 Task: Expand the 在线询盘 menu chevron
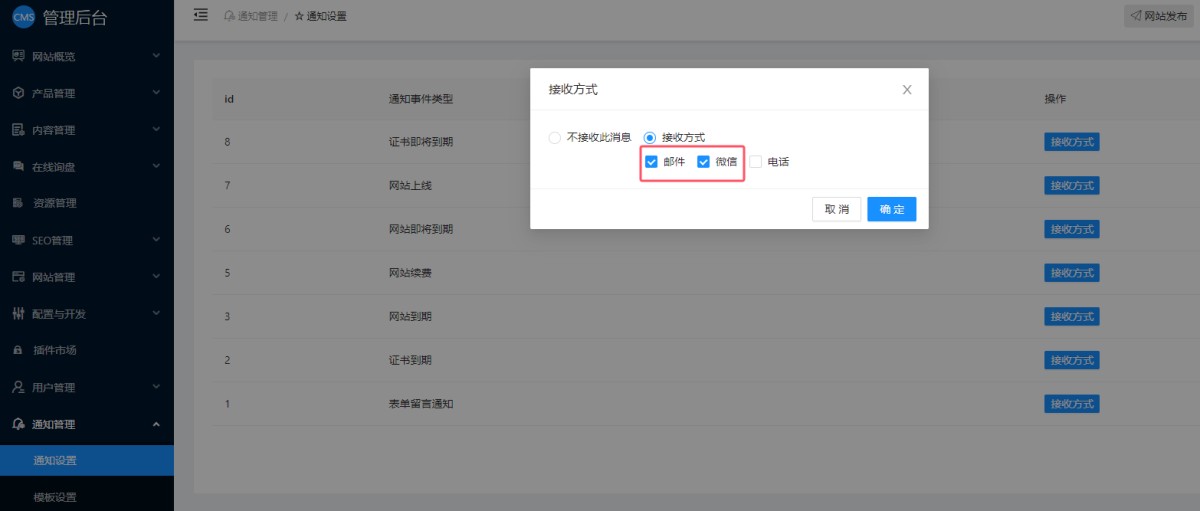(x=156, y=166)
